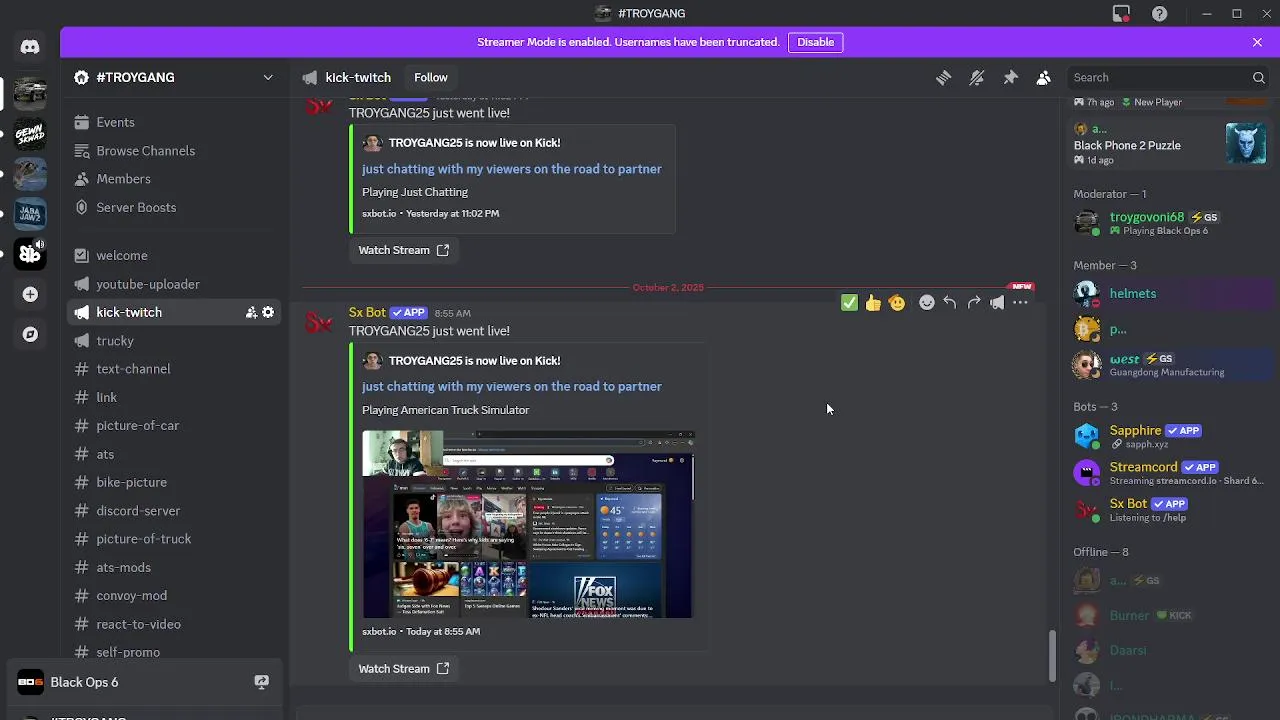Open the Sx Bot username in message
This screenshot has width=1280, height=720.
[367, 312]
